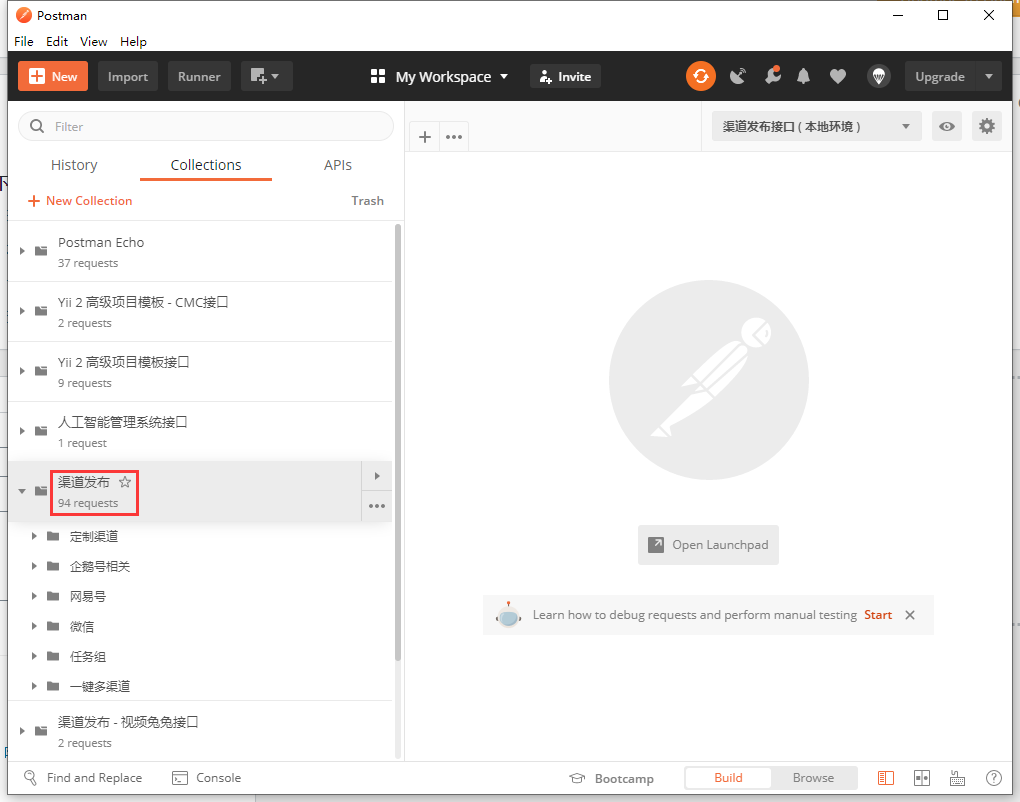Image resolution: width=1020 pixels, height=802 pixels.
Task: Open the notifications bell icon
Action: [803, 77]
